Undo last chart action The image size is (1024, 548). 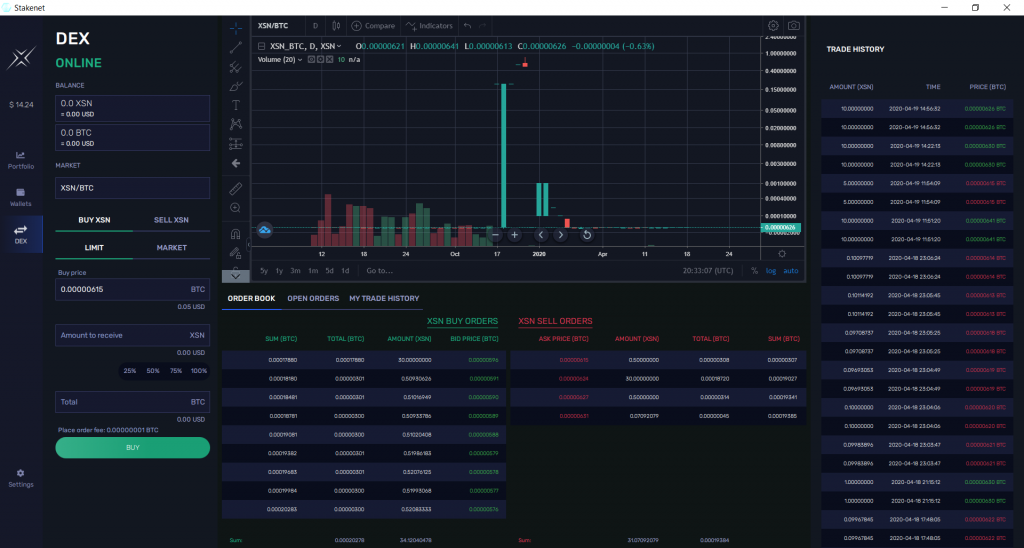click(468, 26)
